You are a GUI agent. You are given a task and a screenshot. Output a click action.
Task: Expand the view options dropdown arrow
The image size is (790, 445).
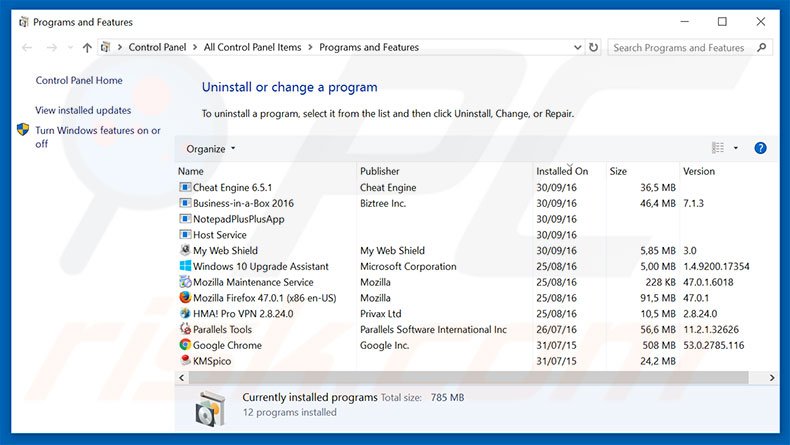[736, 148]
